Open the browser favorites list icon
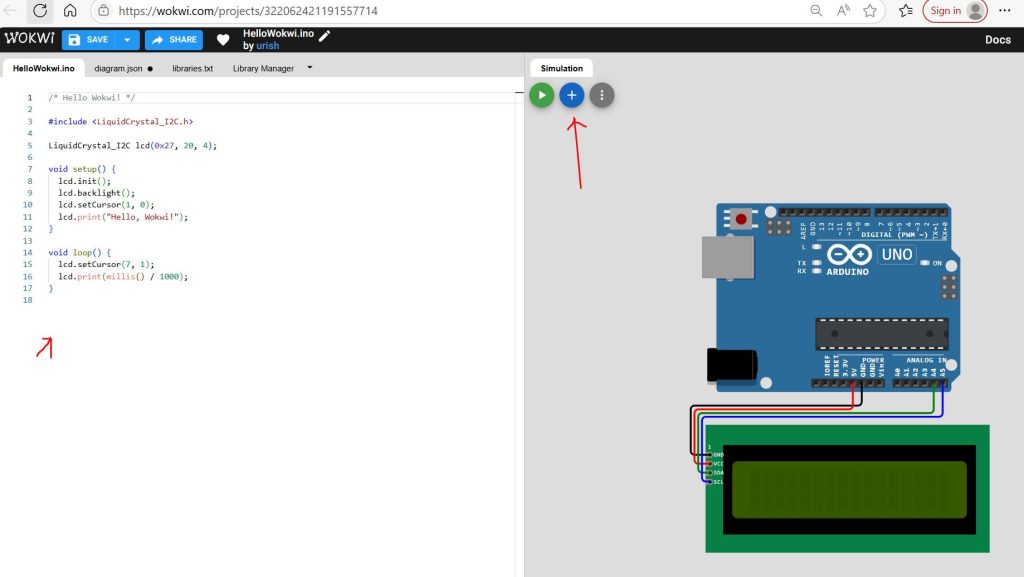The image size is (1024, 577). [905, 10]
